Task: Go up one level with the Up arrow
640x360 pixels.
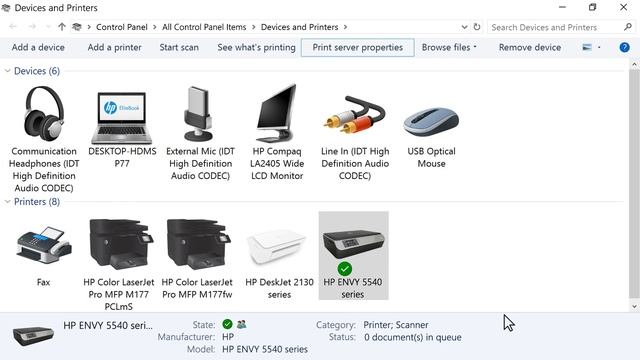Action: pyautogui.click(x=62, y=27)
